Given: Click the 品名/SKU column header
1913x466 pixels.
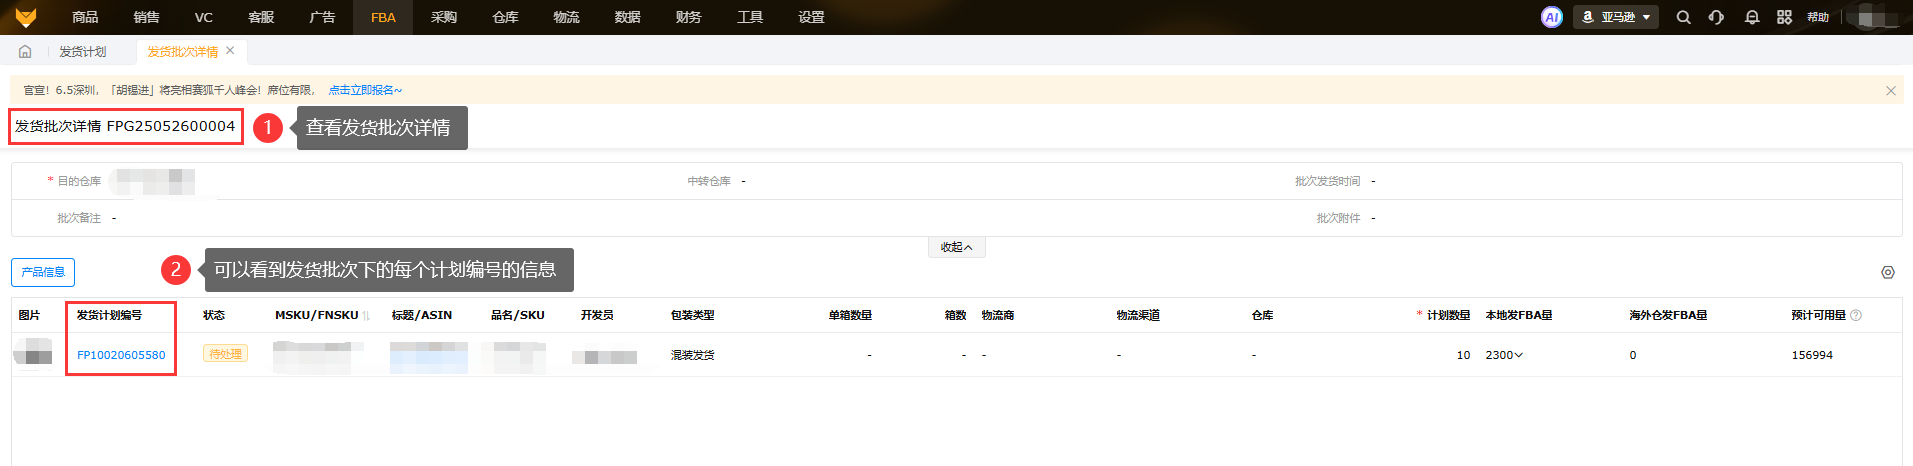Looking at the screenshot, I should [x=518, y=315].
